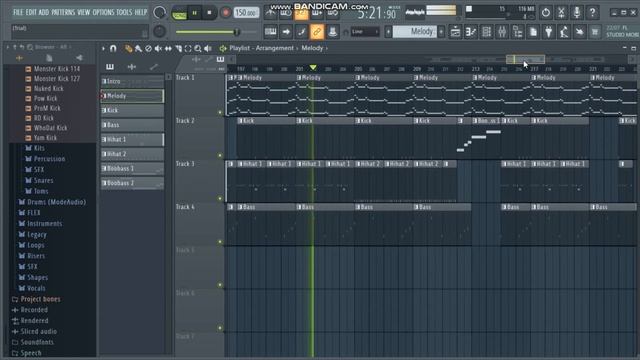Stop playback with the stop button
640x360 pixels.
click(209, 13)
